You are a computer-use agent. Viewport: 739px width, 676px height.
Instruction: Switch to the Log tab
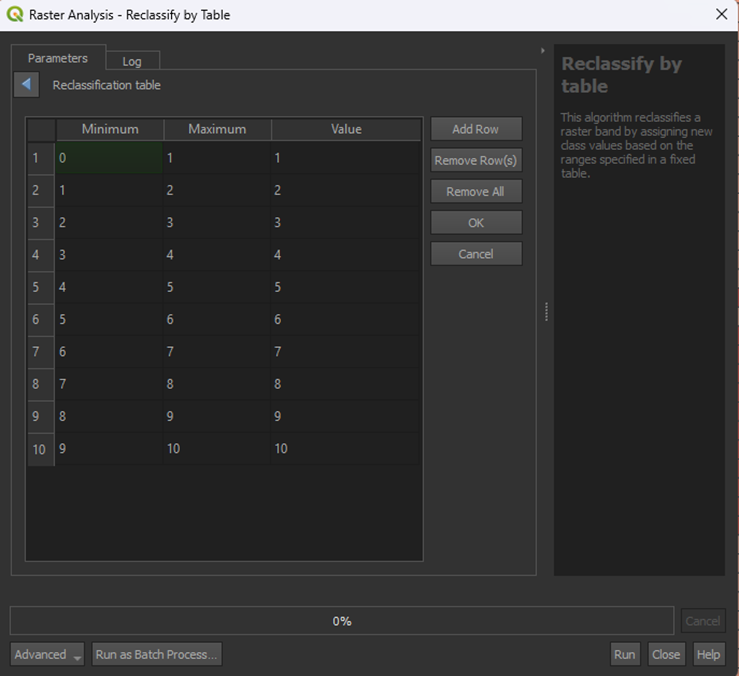click(x=132, y=61)
